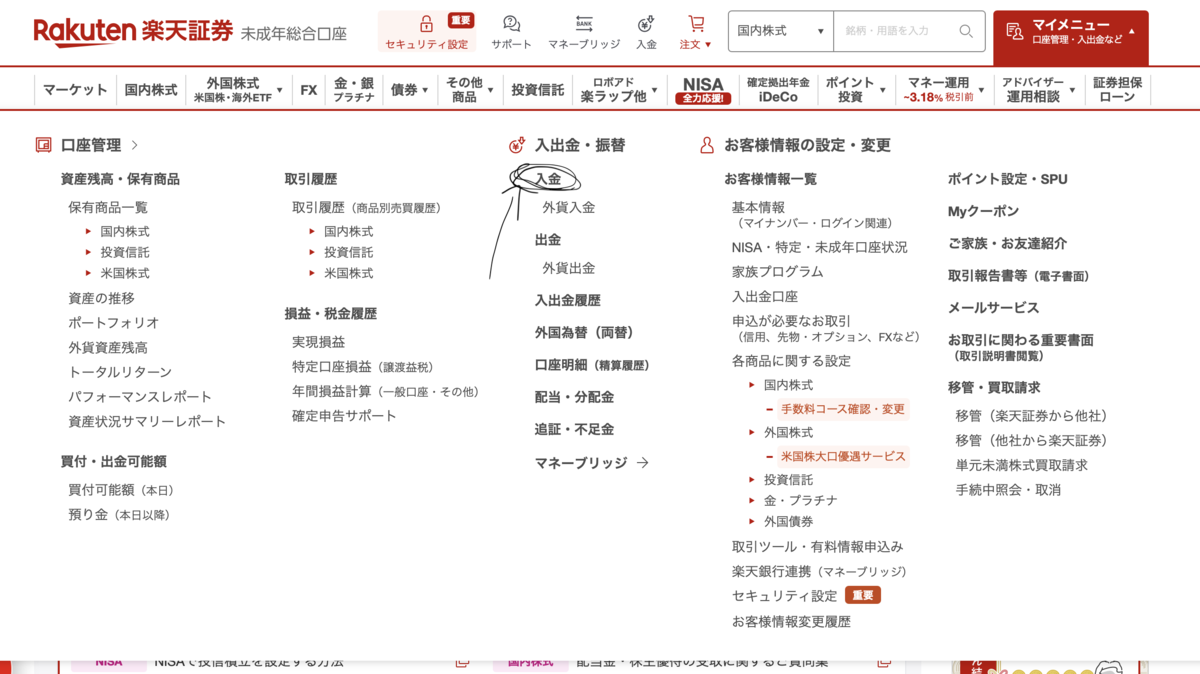This screenshot has height=674, width=1200.
Task: Open ポートフォリオ link
Action: click(x=114, y=323)
